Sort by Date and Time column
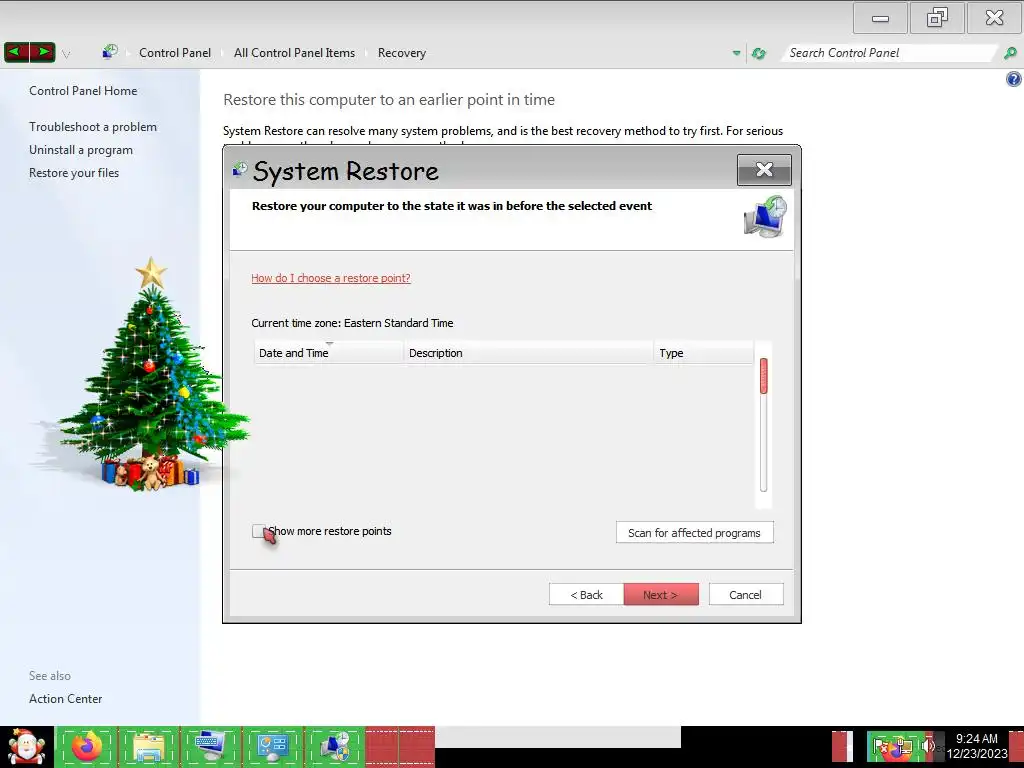The width and height of the screenshot is (1024, 768). (328, 353)
